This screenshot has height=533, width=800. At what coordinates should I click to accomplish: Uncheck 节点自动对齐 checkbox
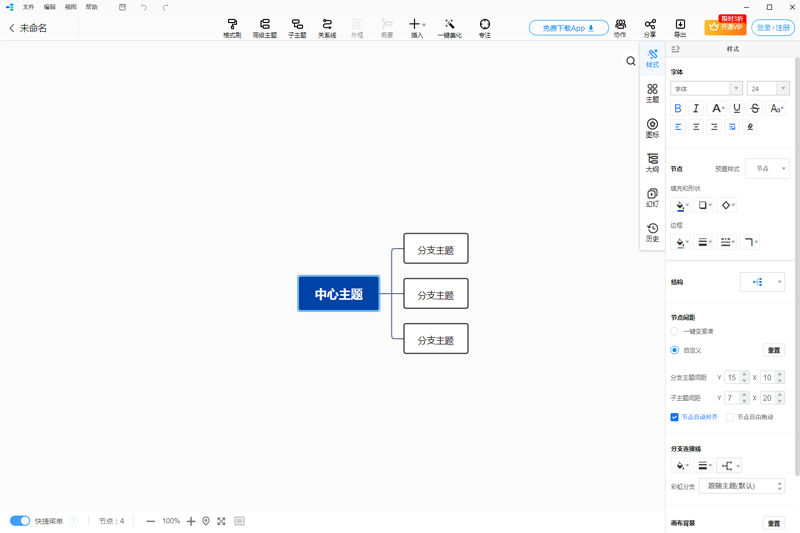(x=675, y=417)
